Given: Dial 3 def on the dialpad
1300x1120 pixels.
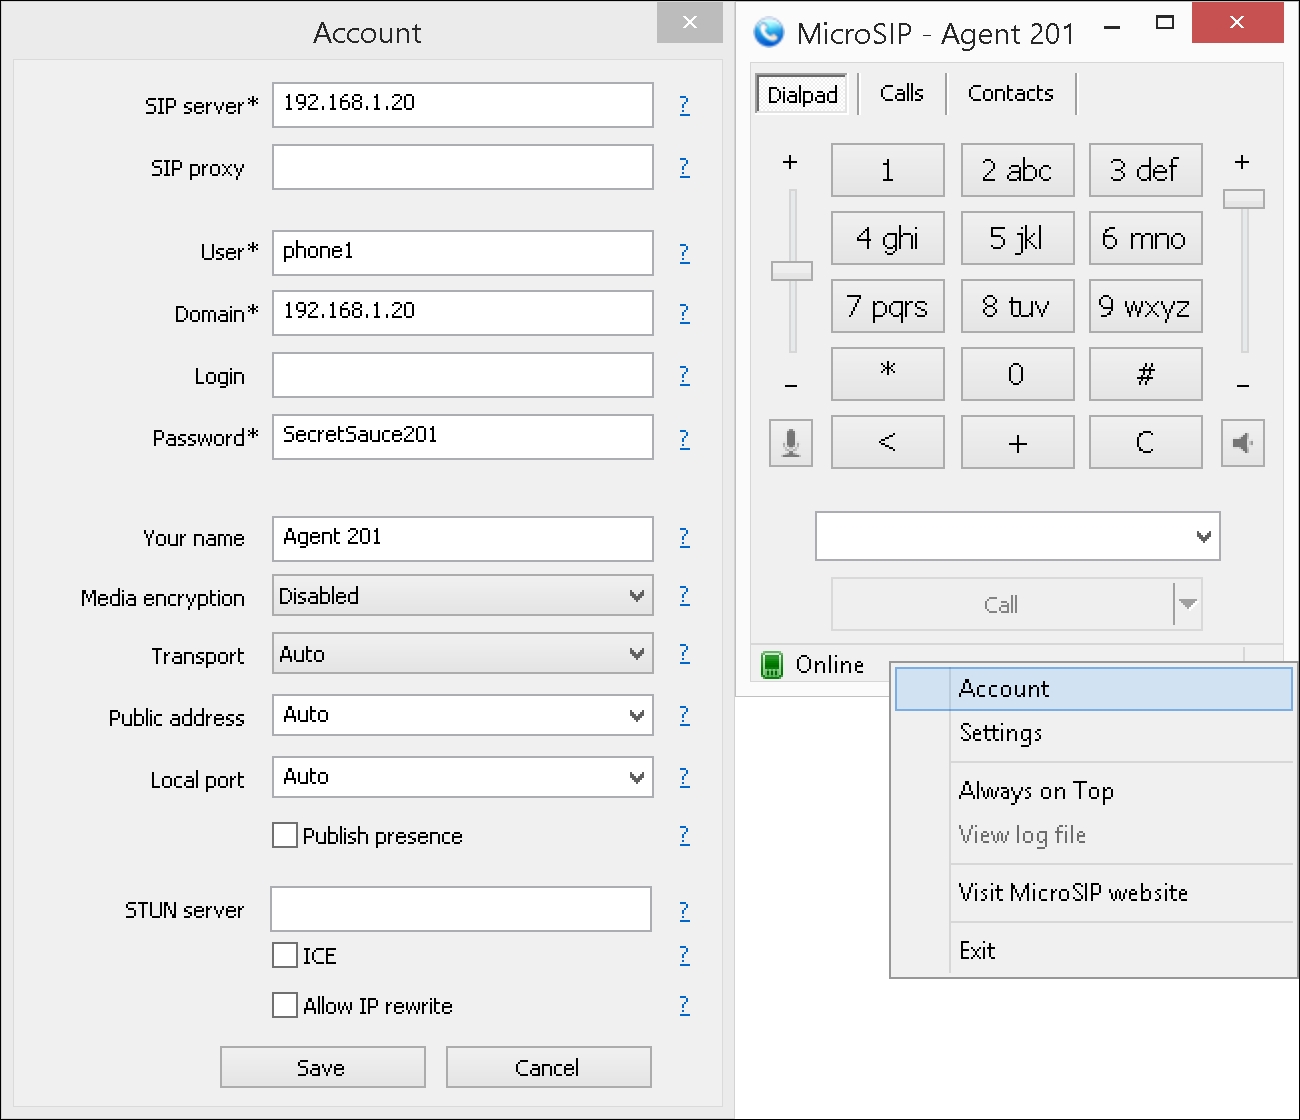Looking at the screenshot, I should 1146,170.
